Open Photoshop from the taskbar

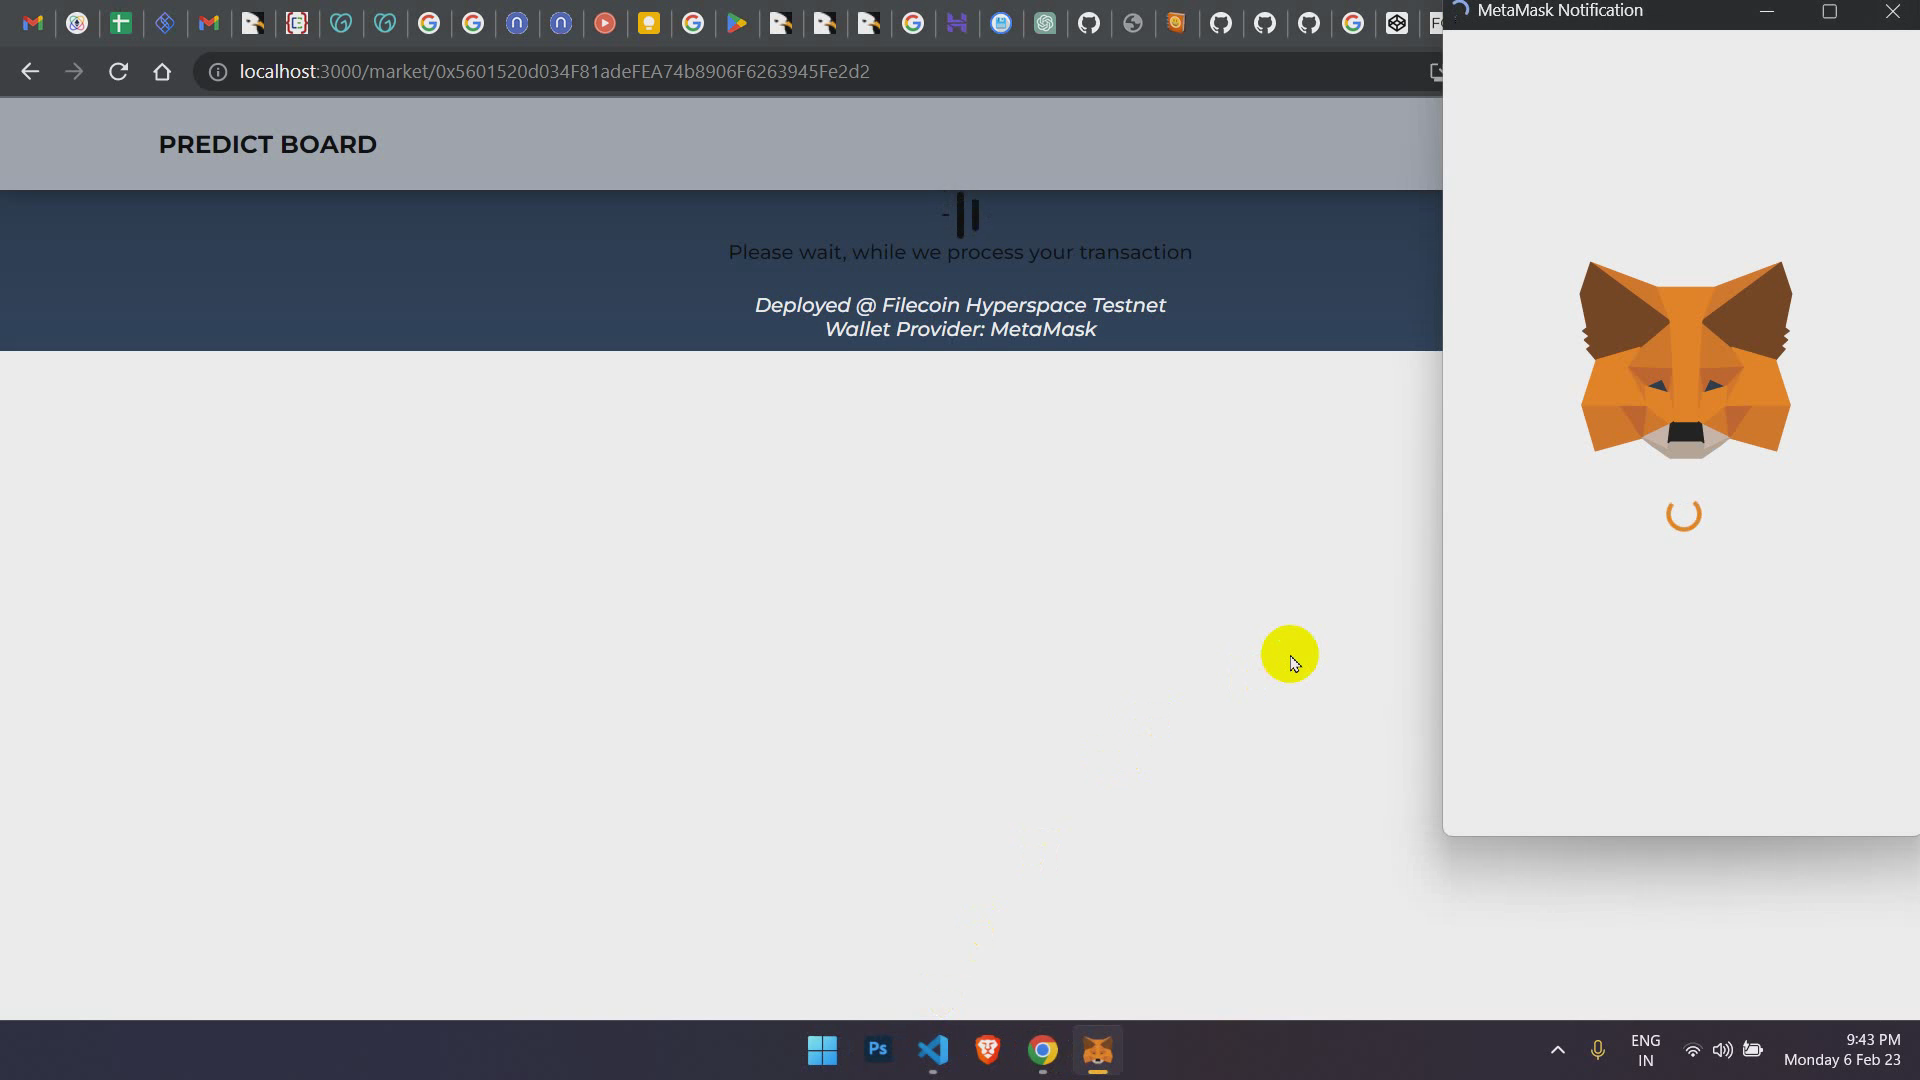click(x=878, y=1050)
